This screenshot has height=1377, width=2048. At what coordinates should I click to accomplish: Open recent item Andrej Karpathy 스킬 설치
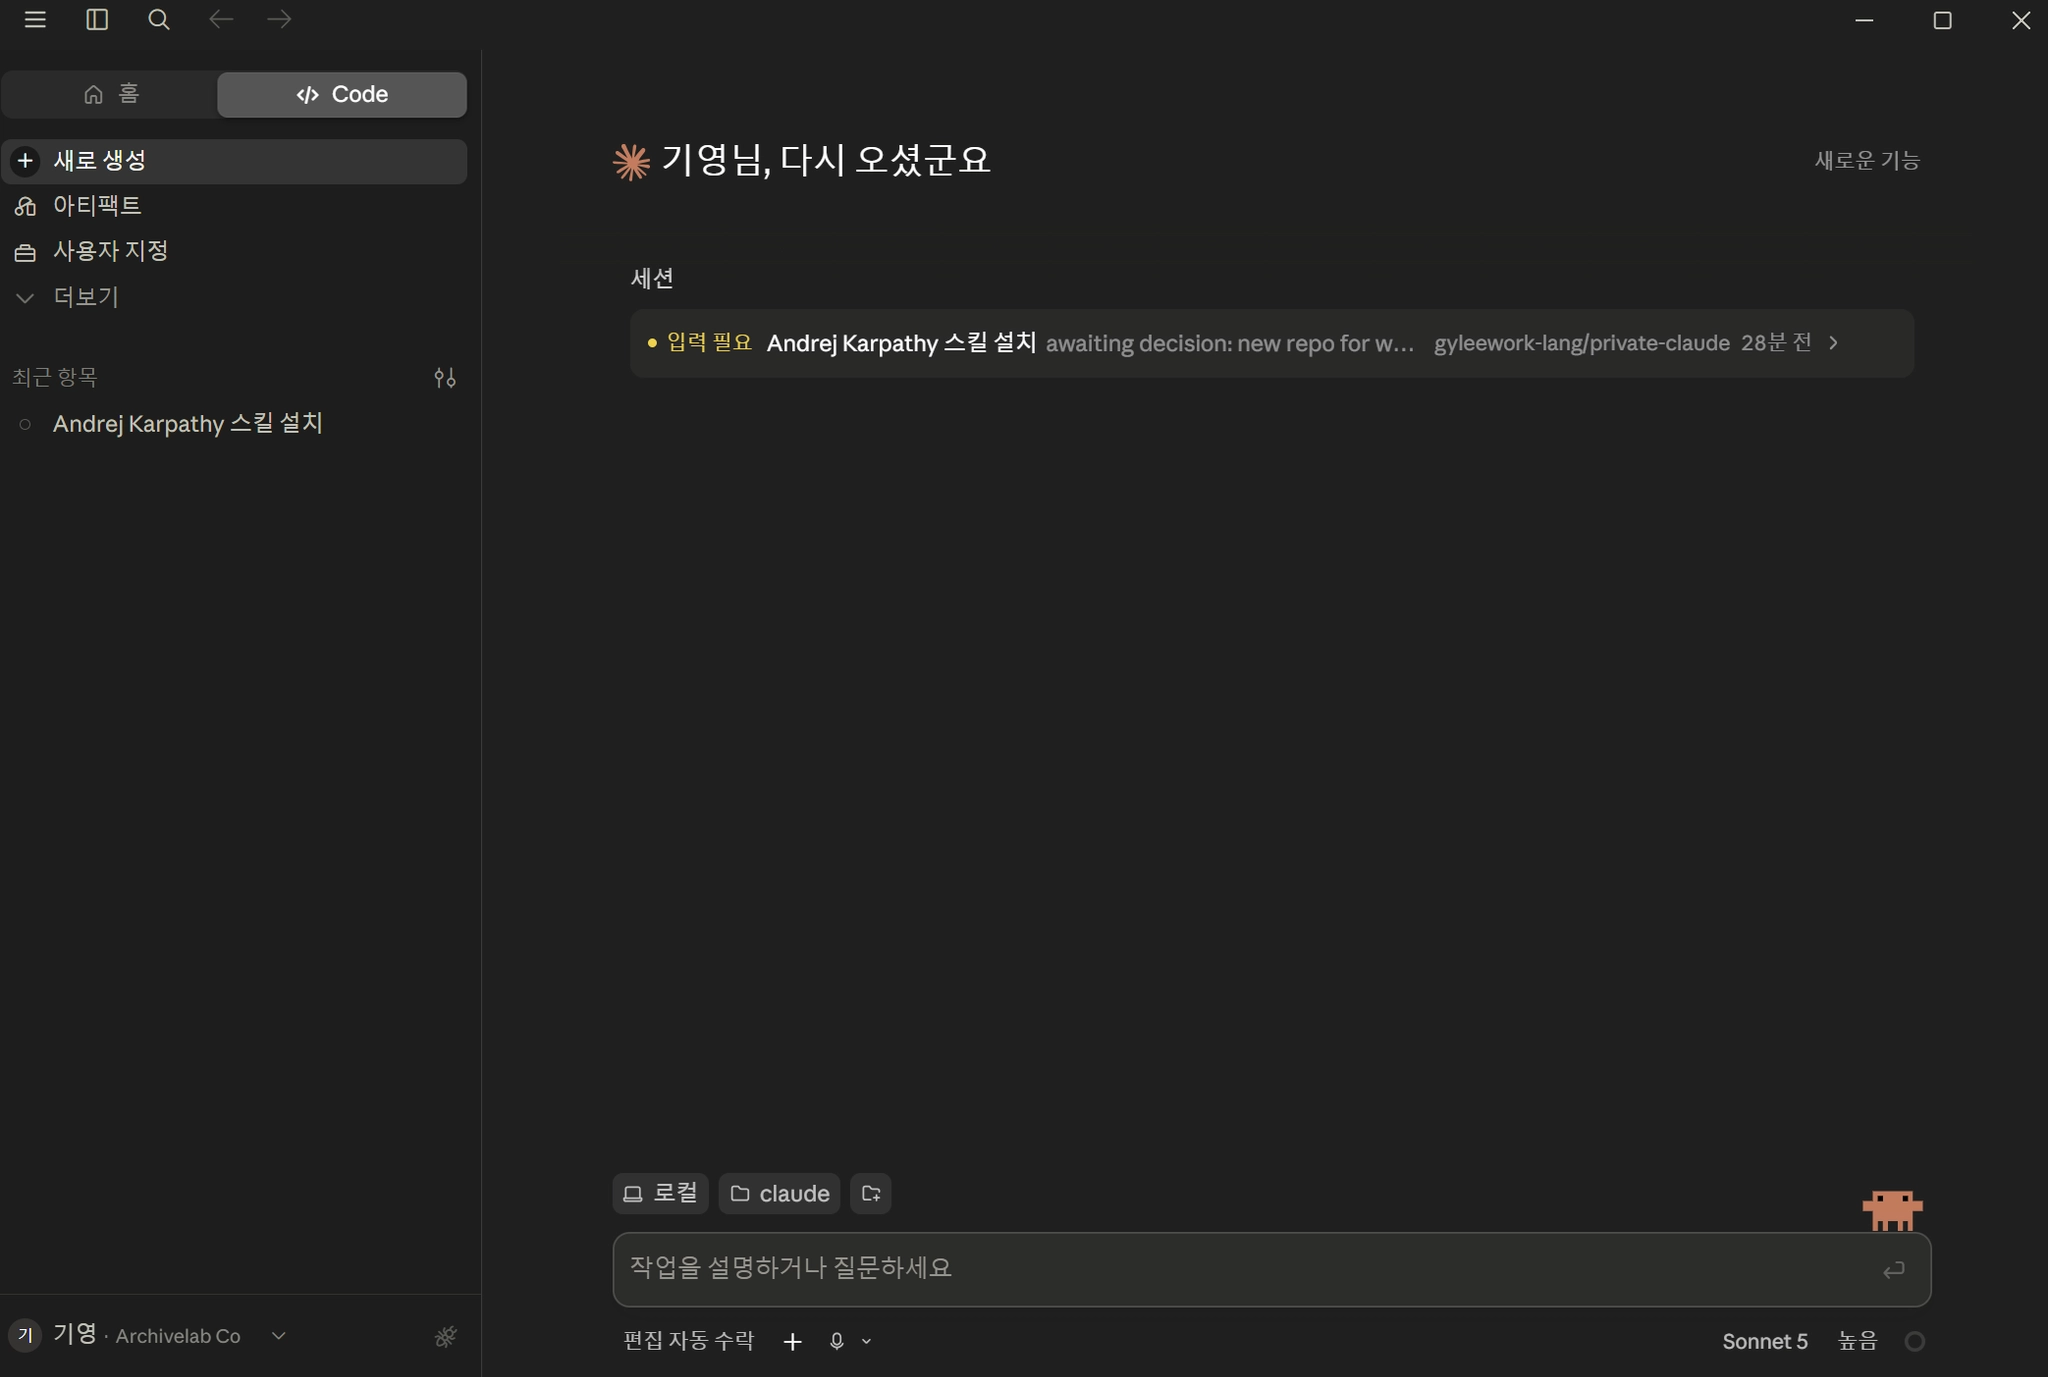234,424
